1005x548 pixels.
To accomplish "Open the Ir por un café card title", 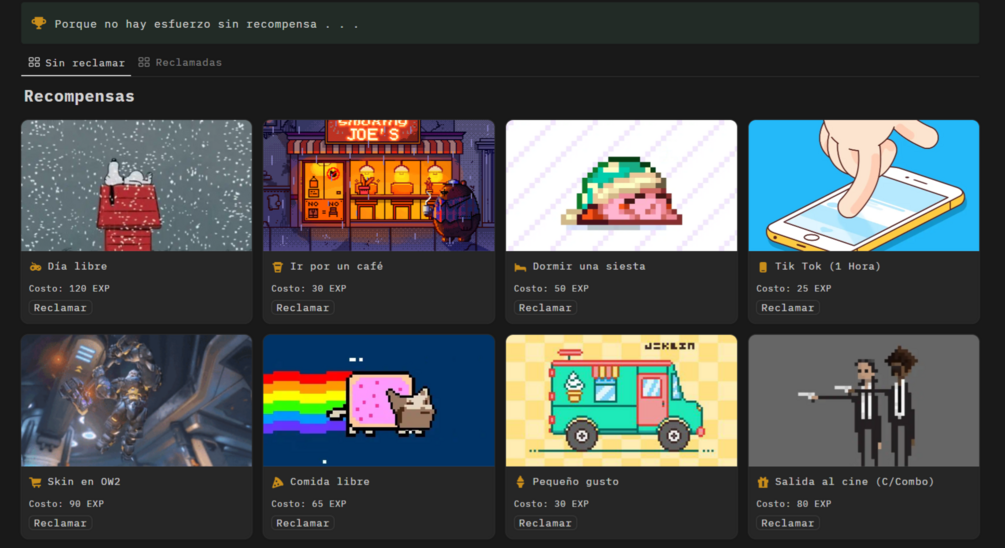I will (x=336, y=267).
